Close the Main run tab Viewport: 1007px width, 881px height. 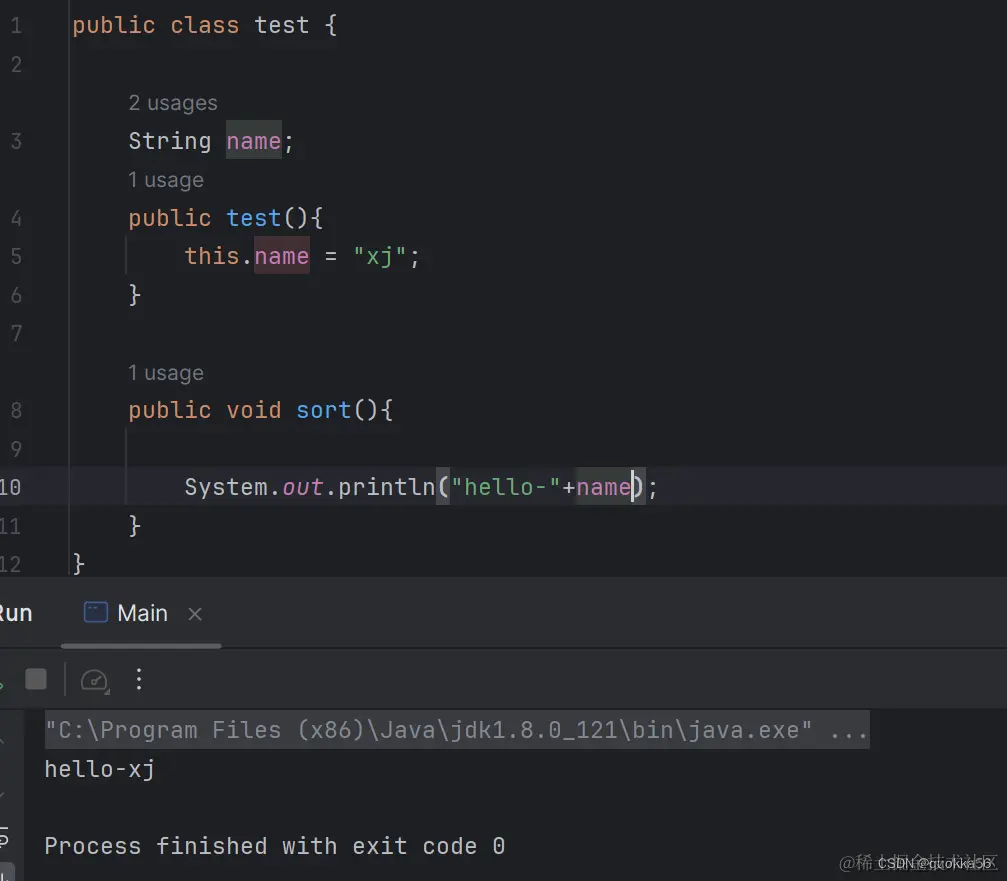coord(195,614)
